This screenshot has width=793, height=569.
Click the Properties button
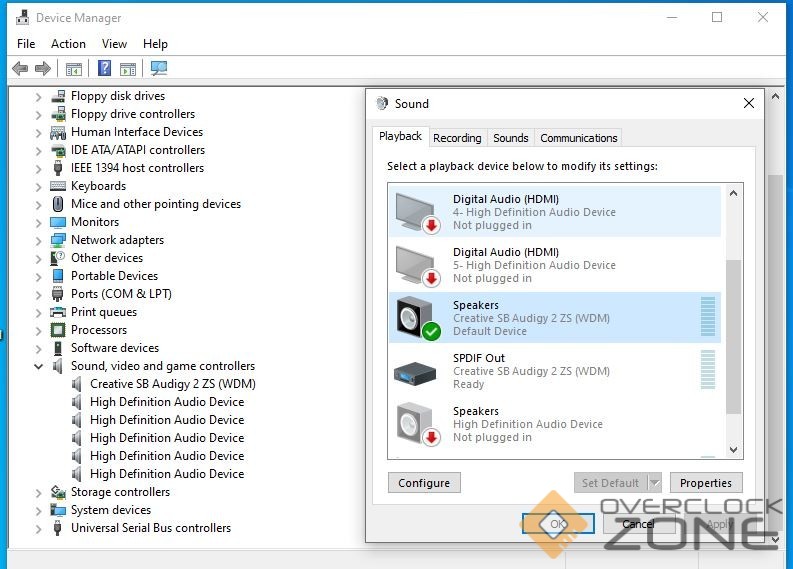pos(706,483)
